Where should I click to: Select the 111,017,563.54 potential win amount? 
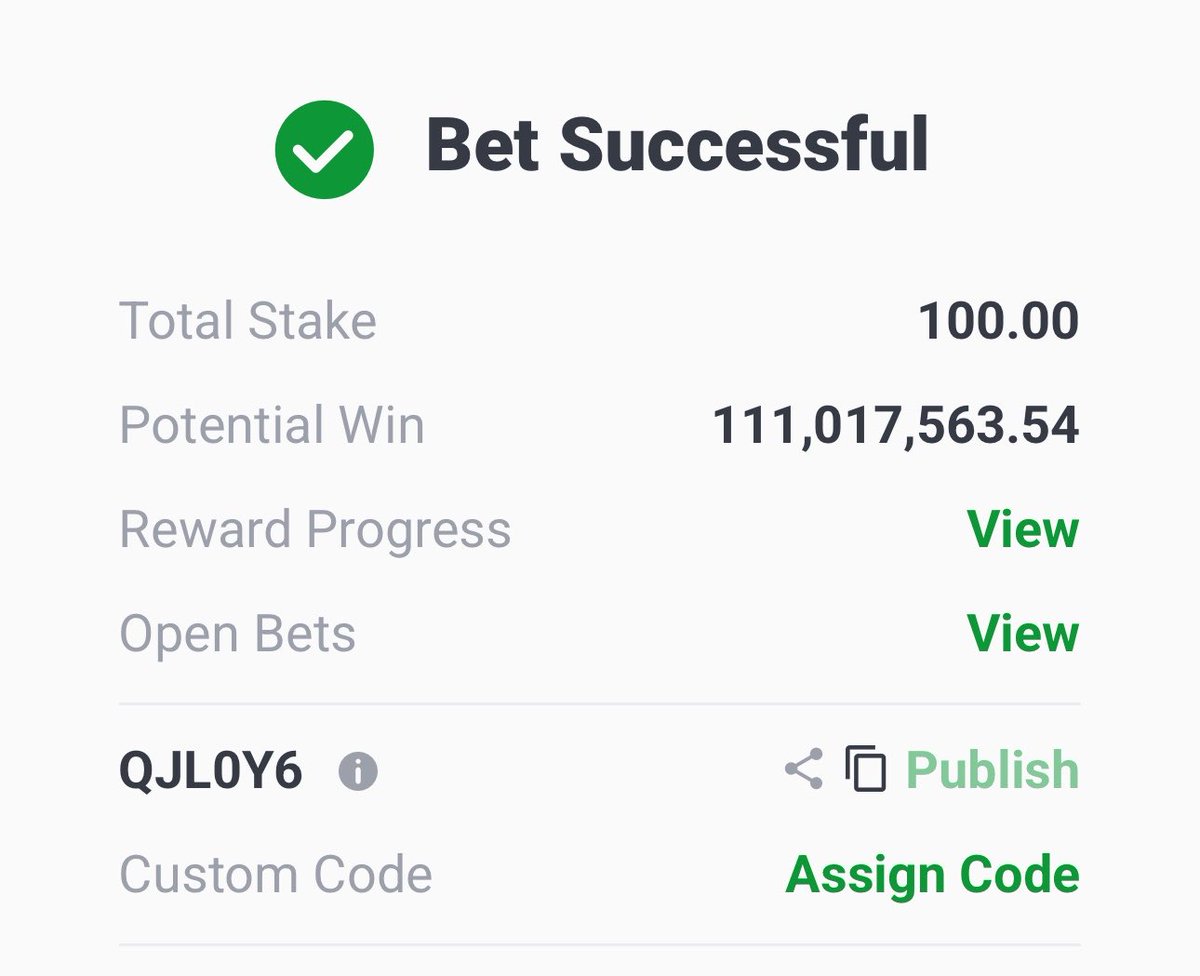[x=896, y=426]
